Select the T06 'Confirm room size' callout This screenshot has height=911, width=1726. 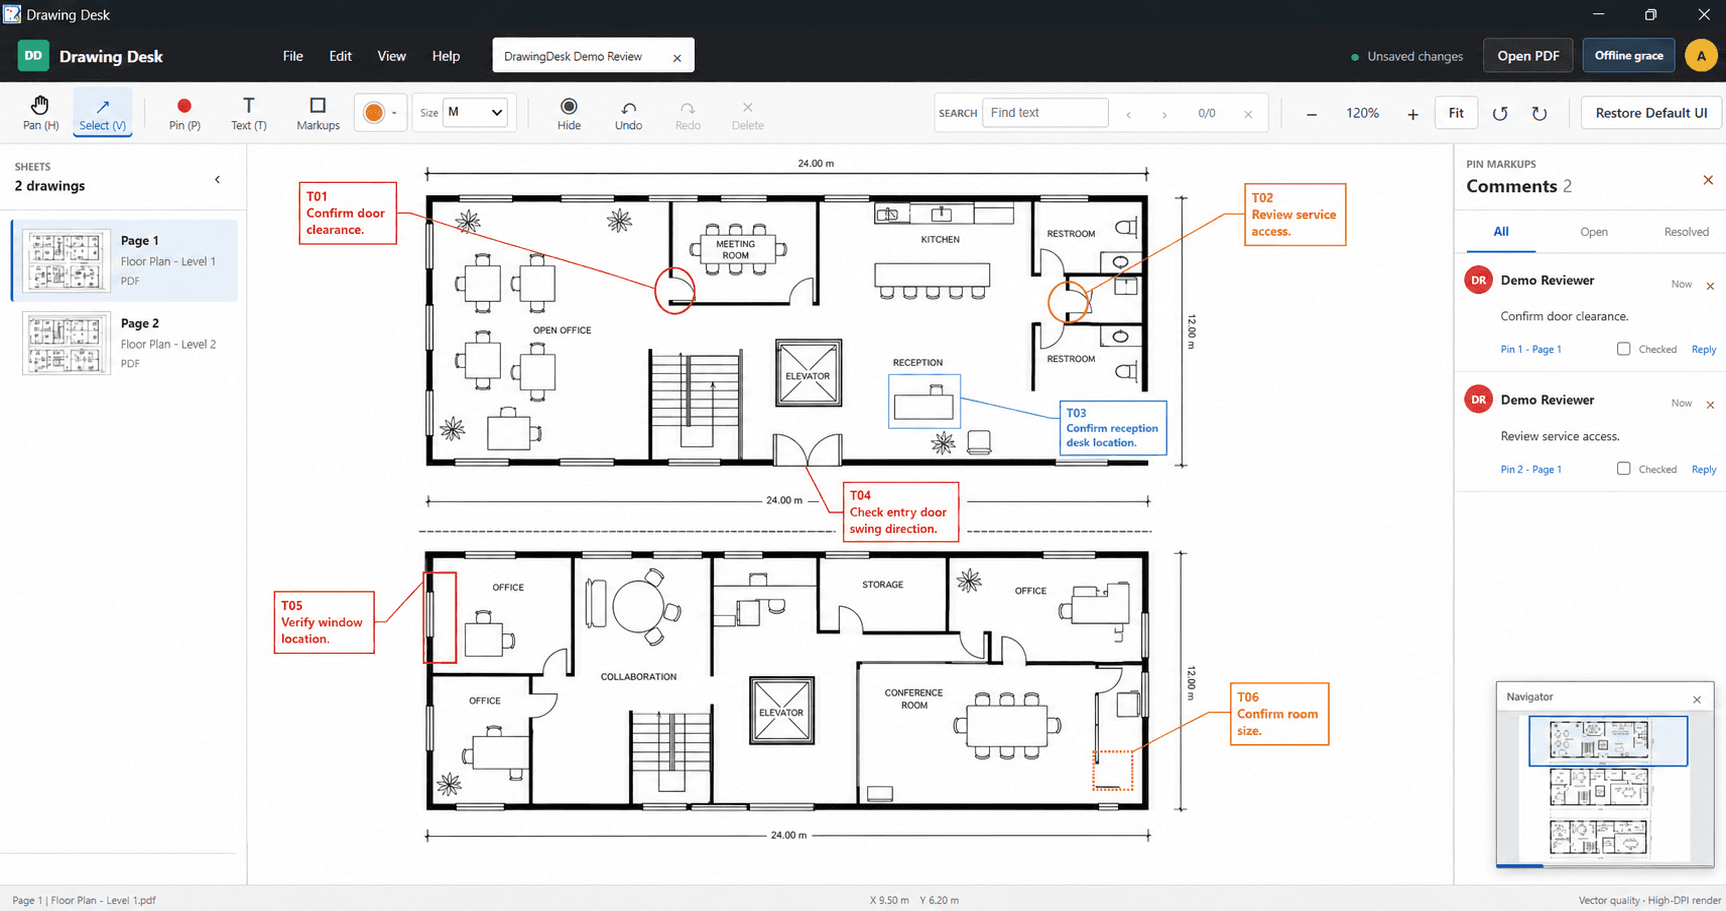[x=1279, y=714]
